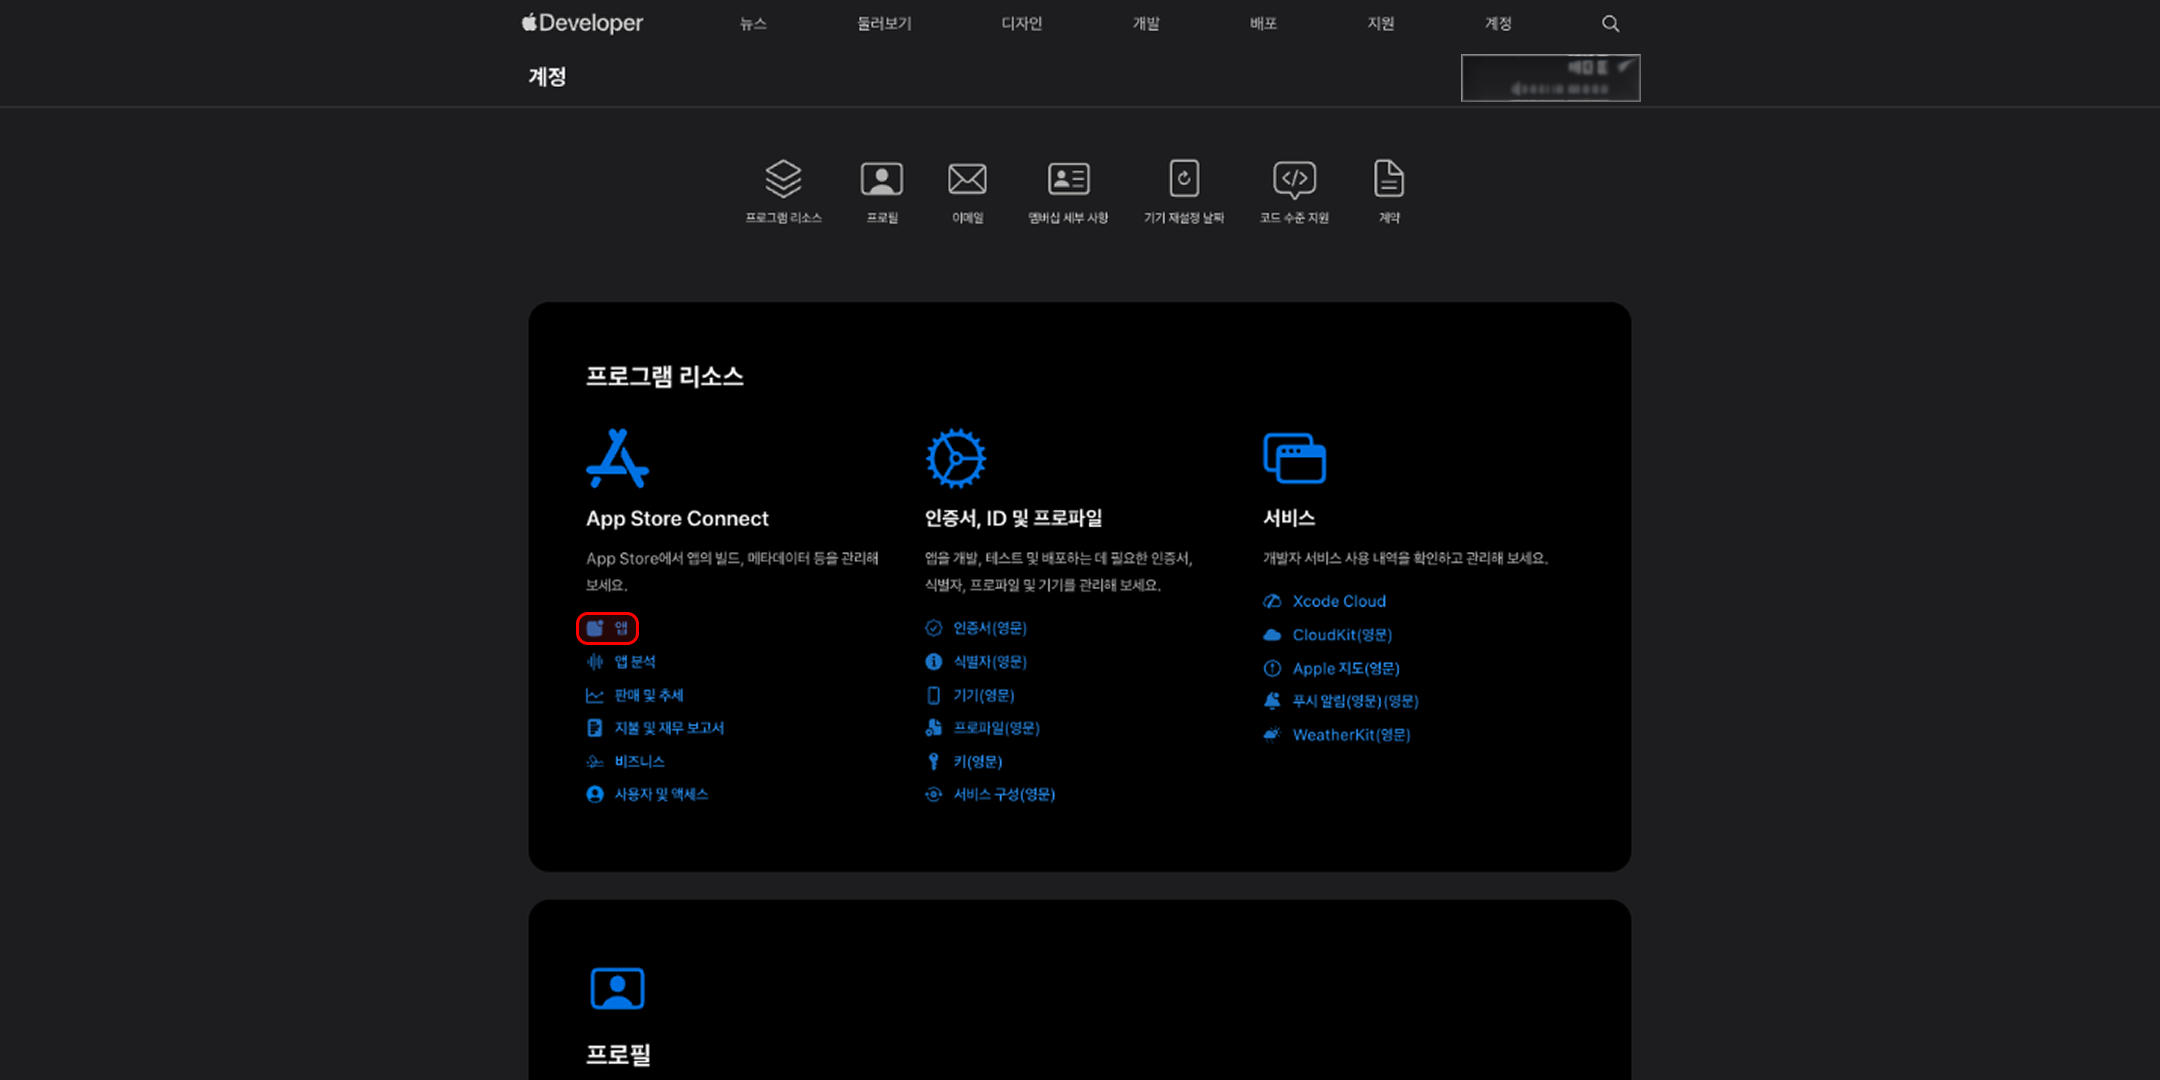Open the 개발 navigation item

[x=1146, y=23]
